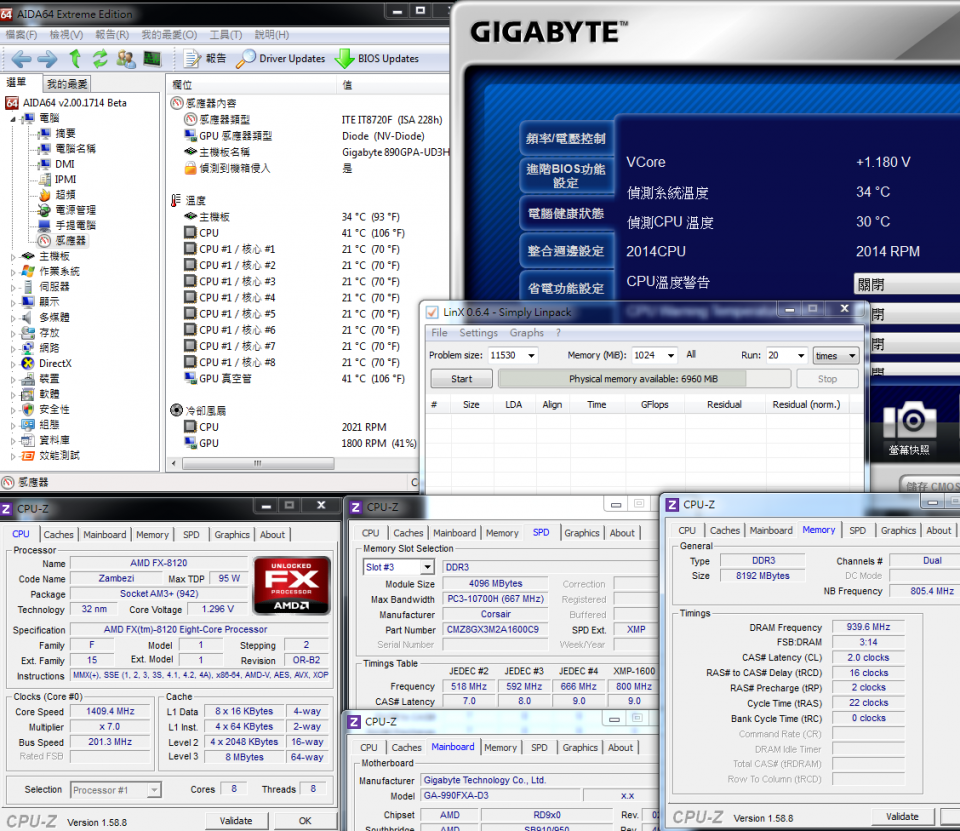Screen dimensions: 960x831
Task: Select the 感應器 sensors icon in the tree
Action: click(45, 240)
